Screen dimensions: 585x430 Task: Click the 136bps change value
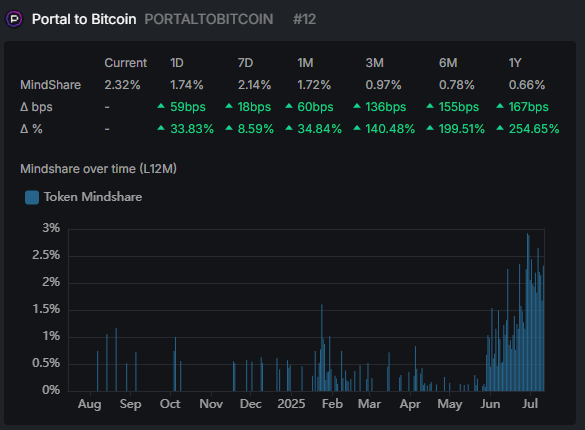(386, 107)
